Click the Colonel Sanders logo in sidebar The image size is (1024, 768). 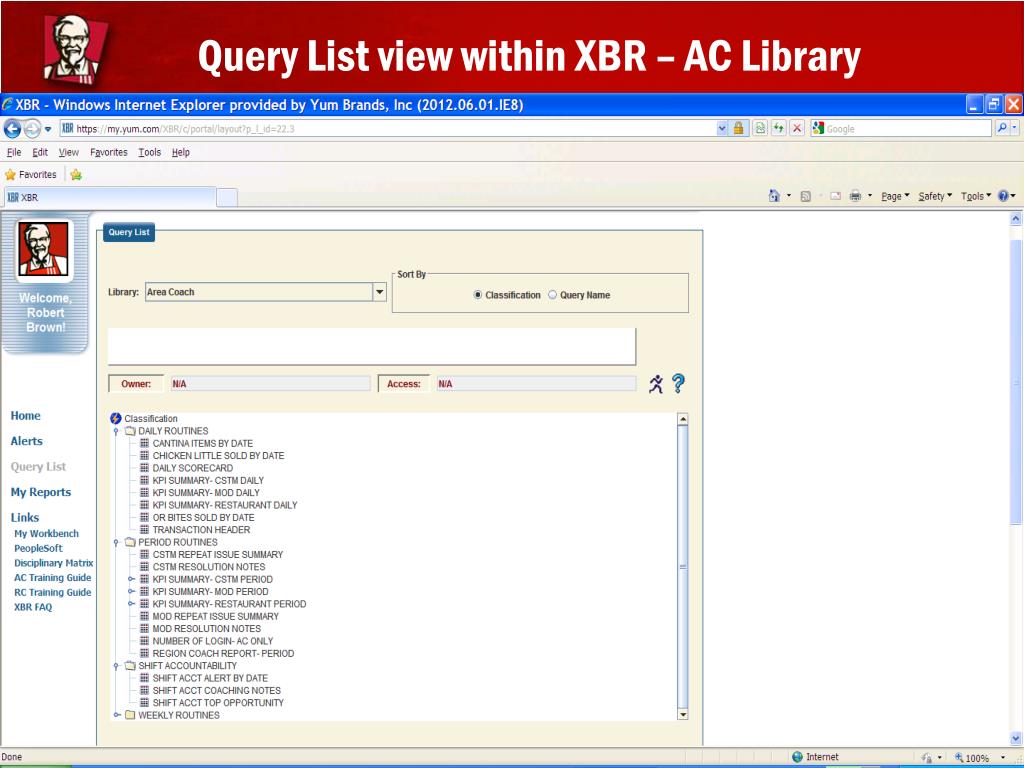(44, 249)
